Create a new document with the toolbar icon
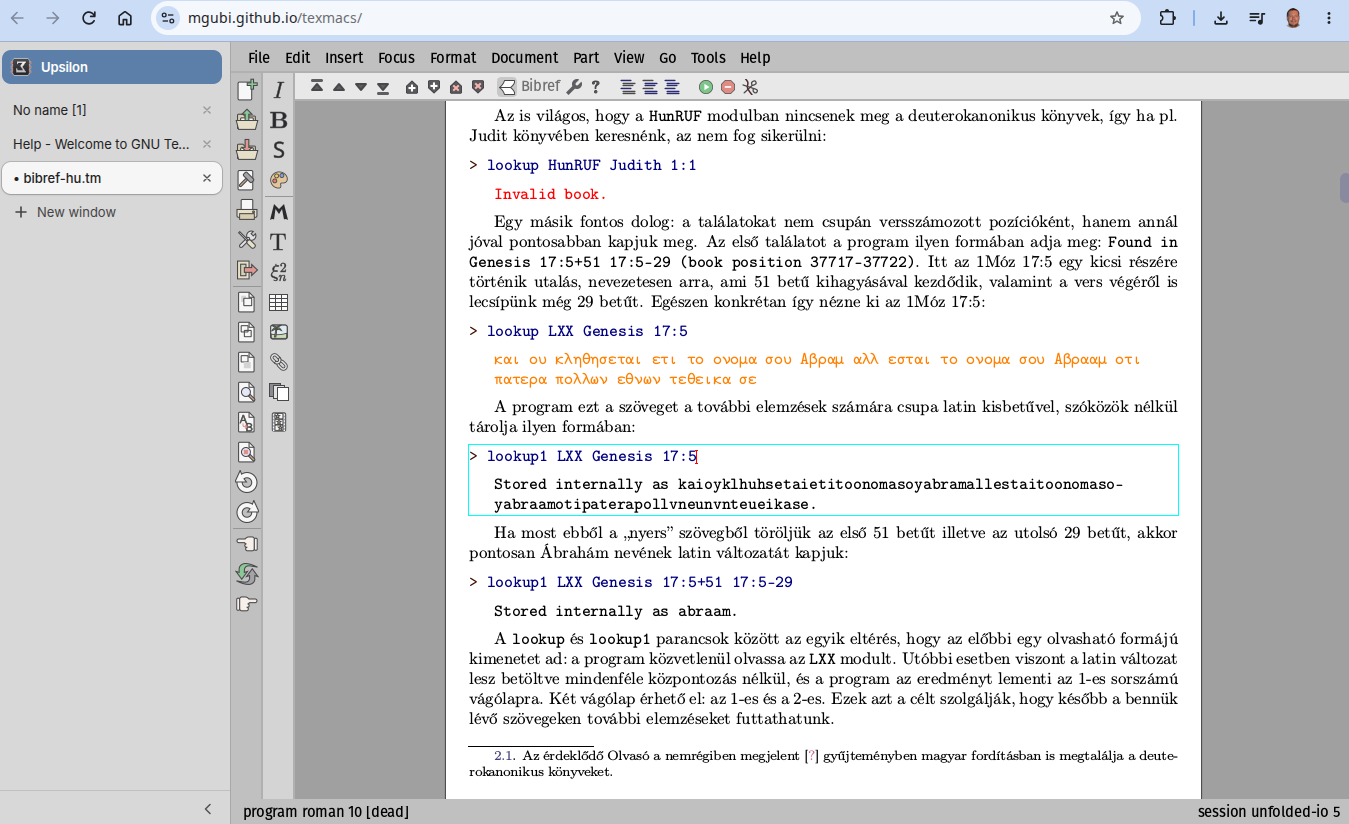Image resolution: width=1349 pixels, height=824 pixels. [x=247, y=90]
